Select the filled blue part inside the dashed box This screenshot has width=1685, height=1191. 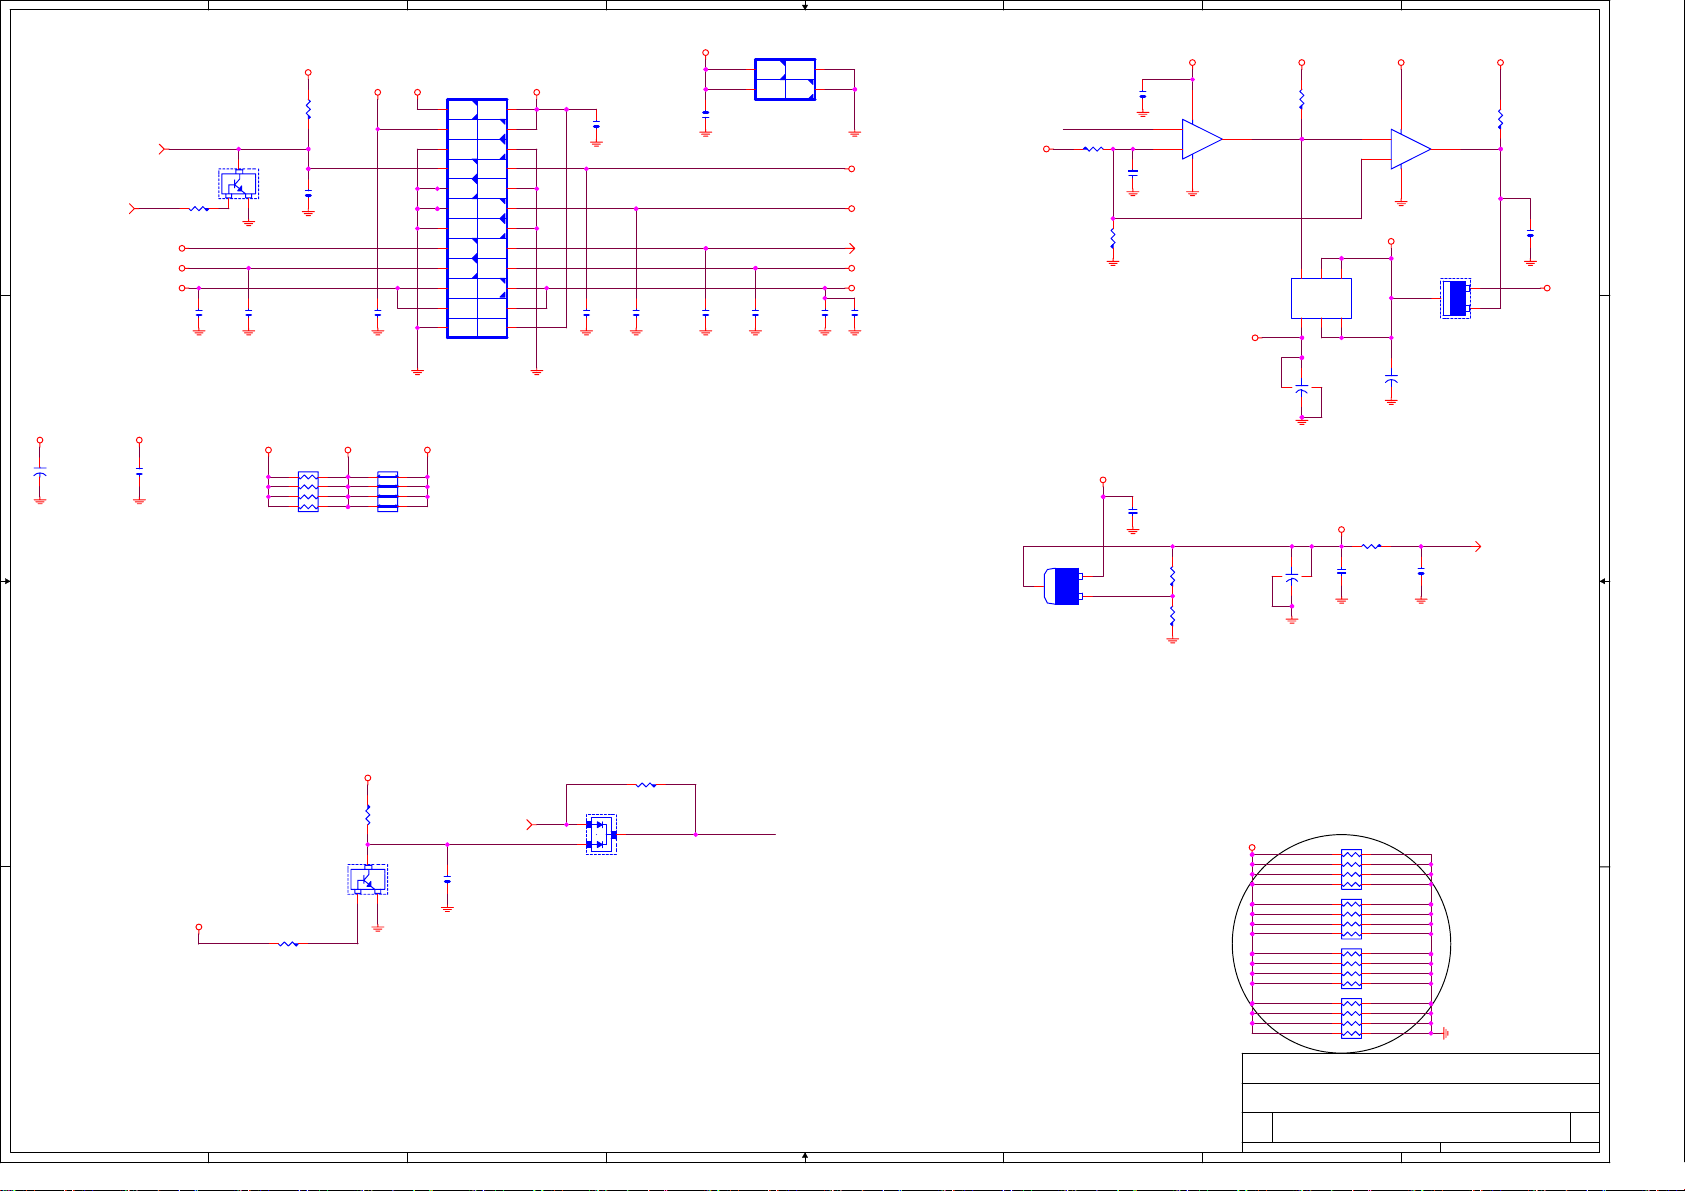tap(1457, 298)
